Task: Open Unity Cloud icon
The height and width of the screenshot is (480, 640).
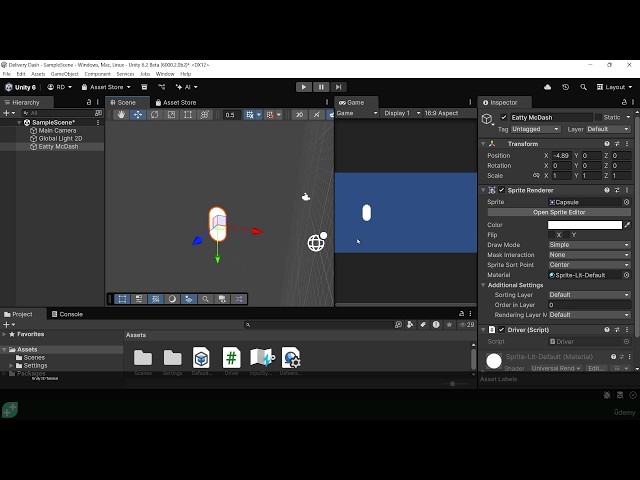Action: tap(547, 87)
